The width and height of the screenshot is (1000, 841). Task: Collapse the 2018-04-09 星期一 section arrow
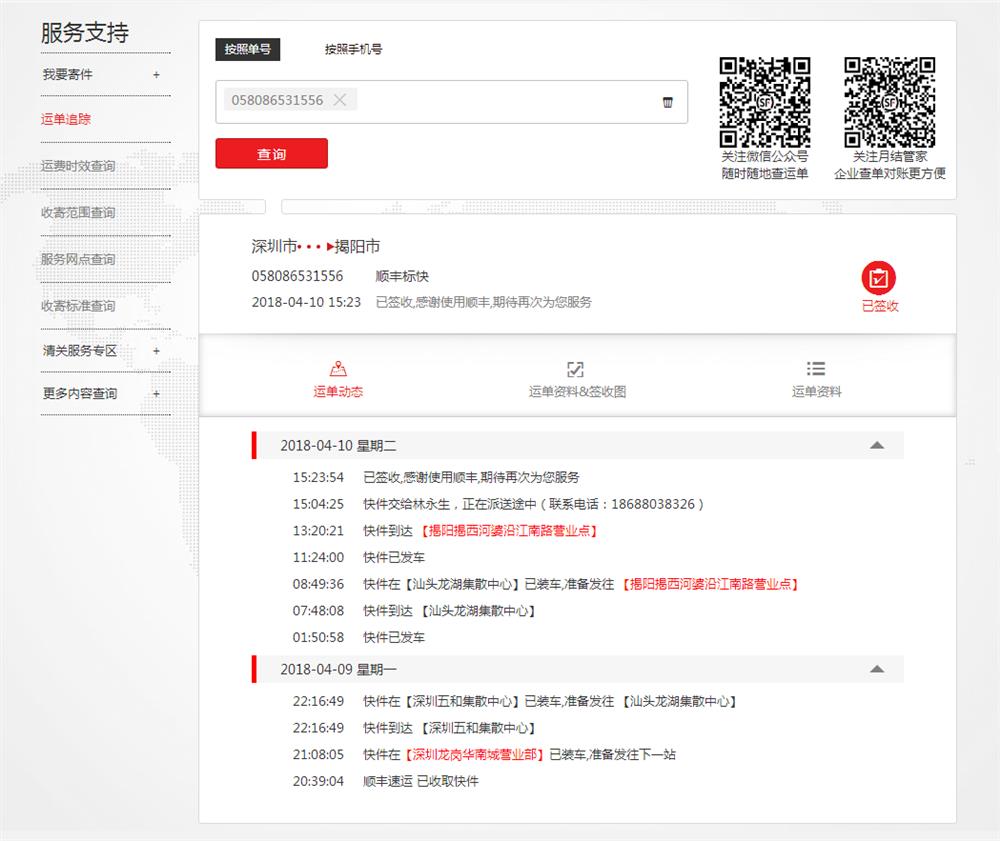877,669
